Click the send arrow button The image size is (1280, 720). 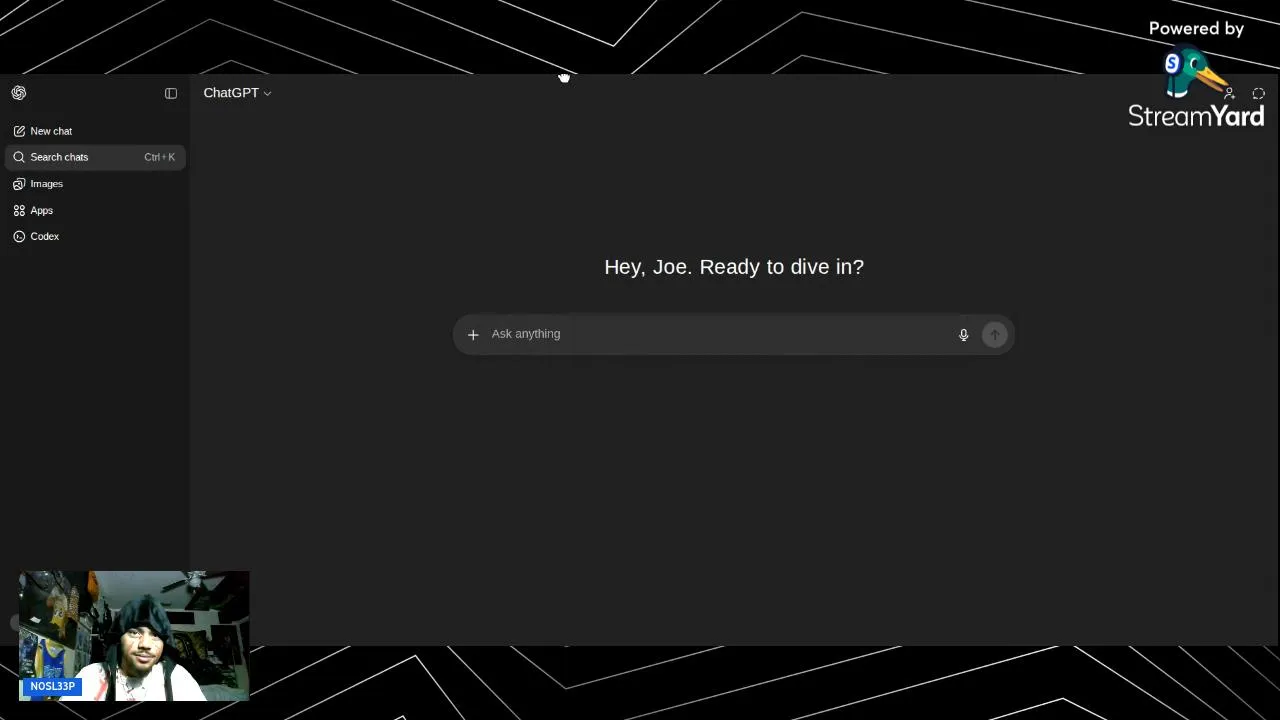coord(994,335)
